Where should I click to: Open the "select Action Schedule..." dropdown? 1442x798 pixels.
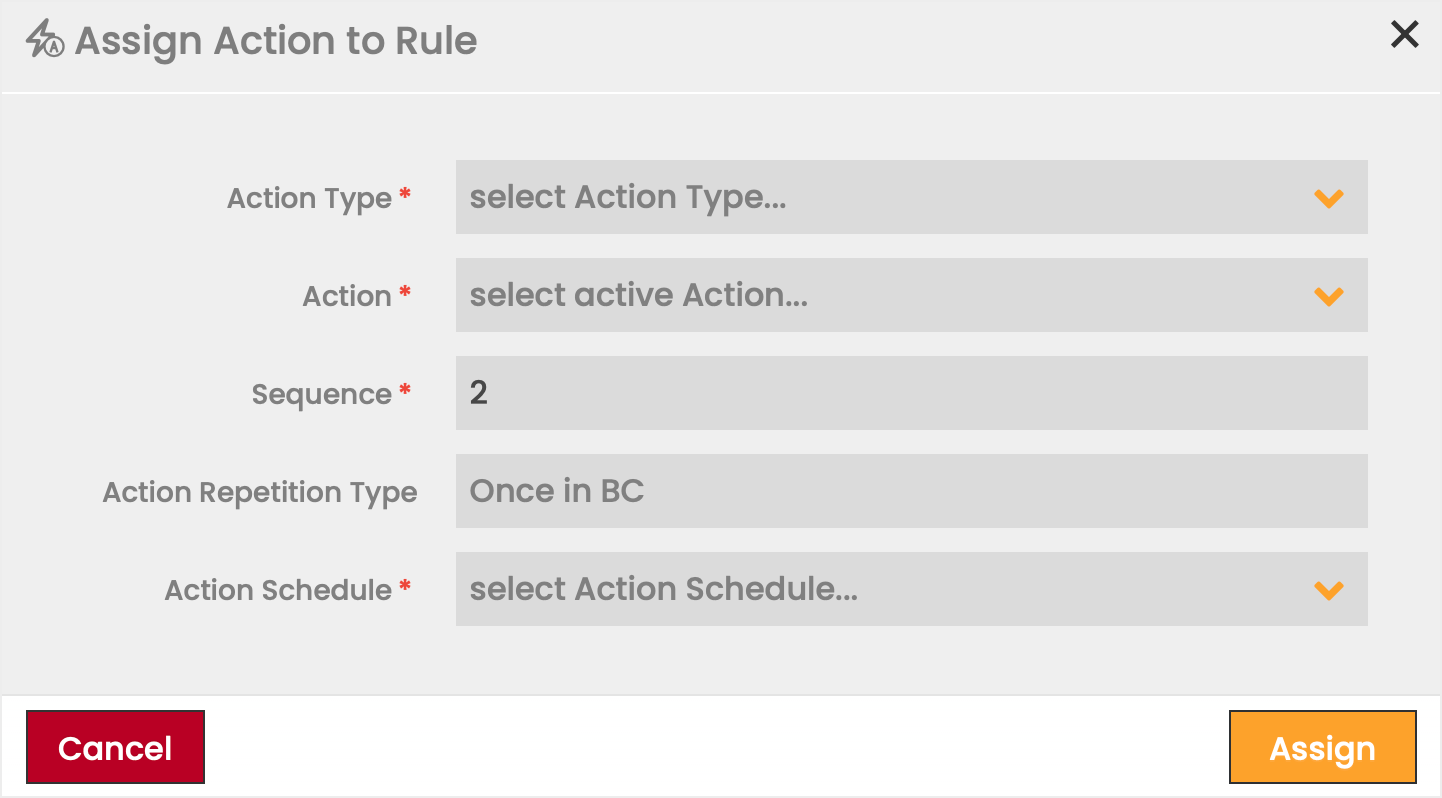(880, 590)
